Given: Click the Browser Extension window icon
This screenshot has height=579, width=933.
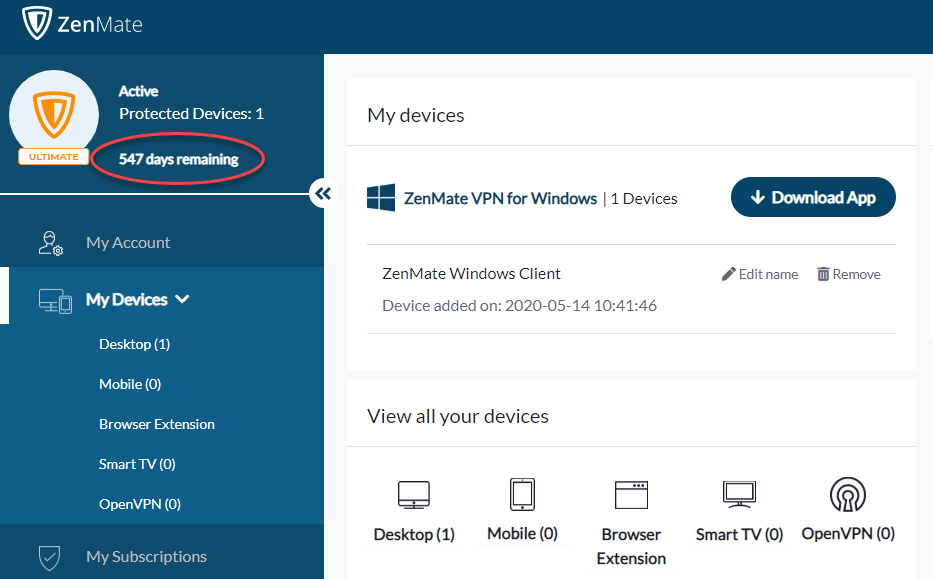Looking at the screenshot, I should click(x=631, y=495).
